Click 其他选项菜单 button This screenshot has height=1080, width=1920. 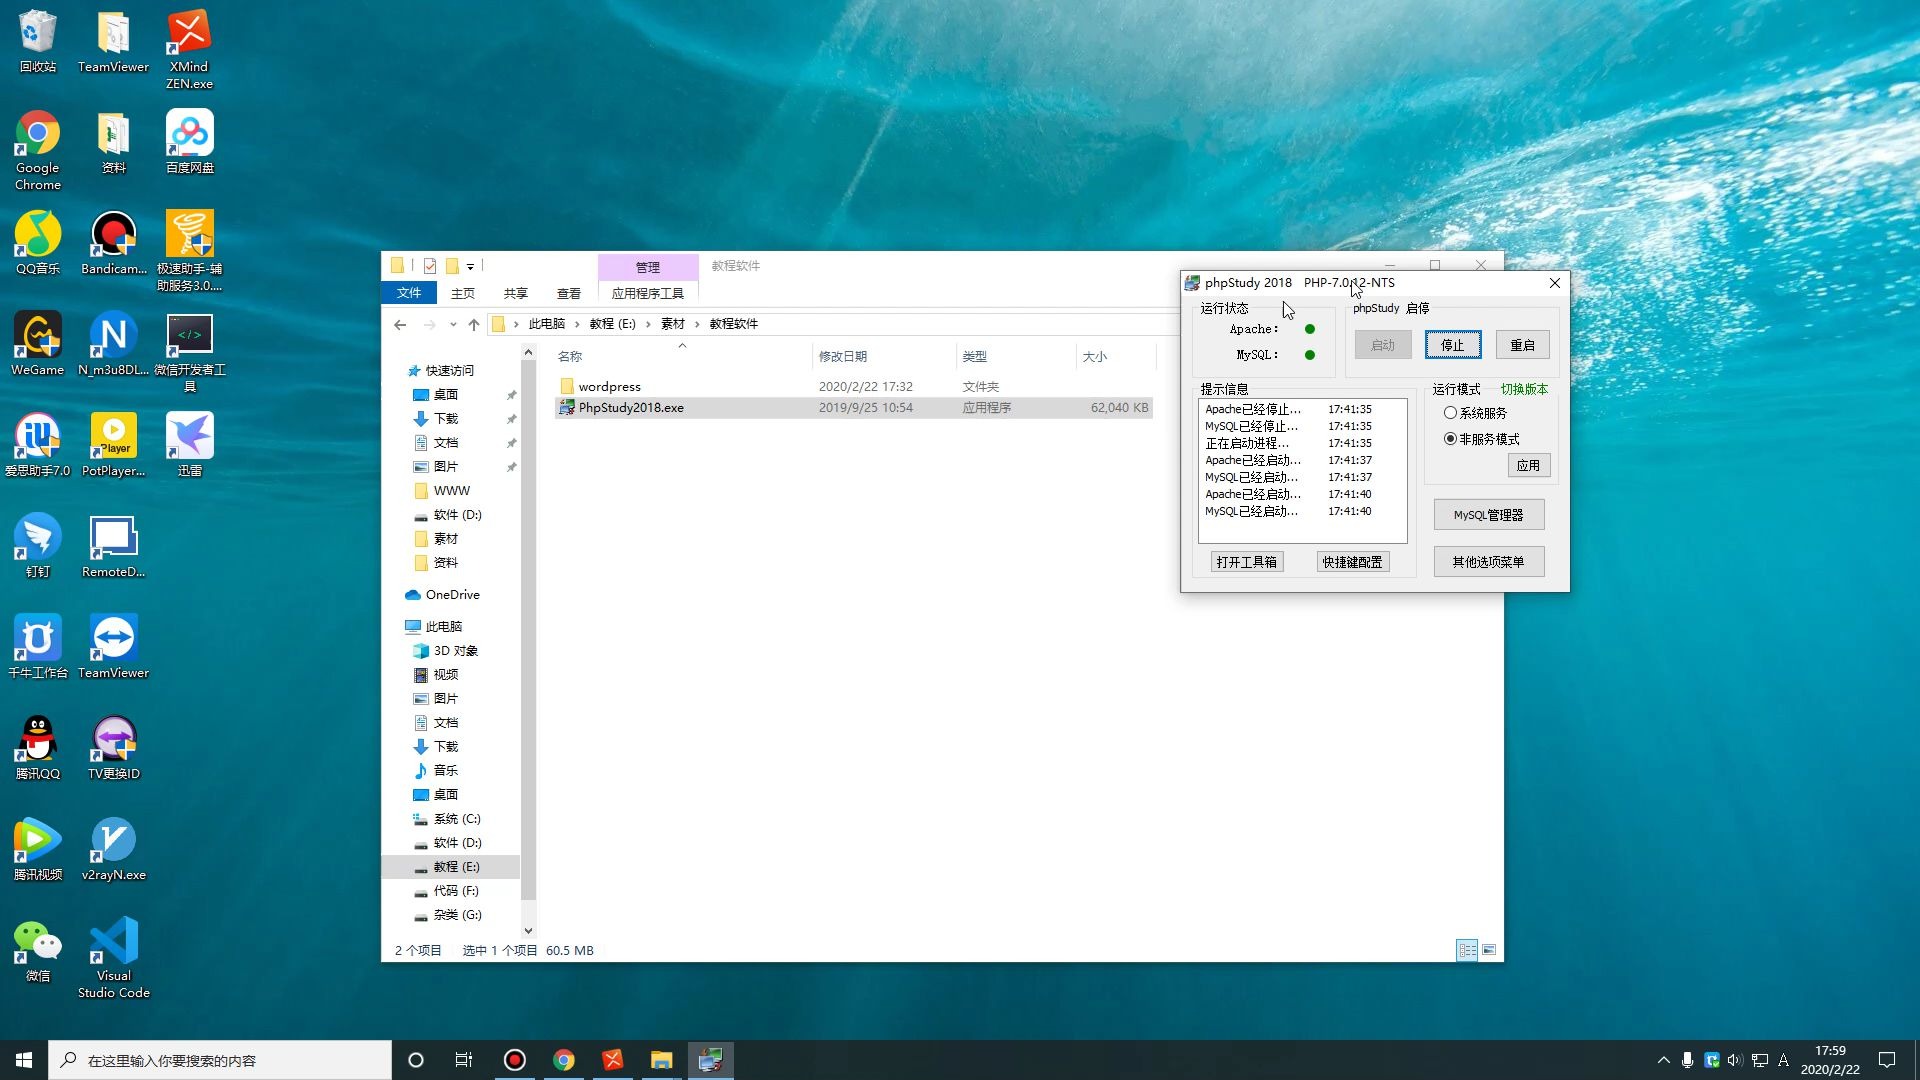pyautogui.click(x=1488, y=562)
